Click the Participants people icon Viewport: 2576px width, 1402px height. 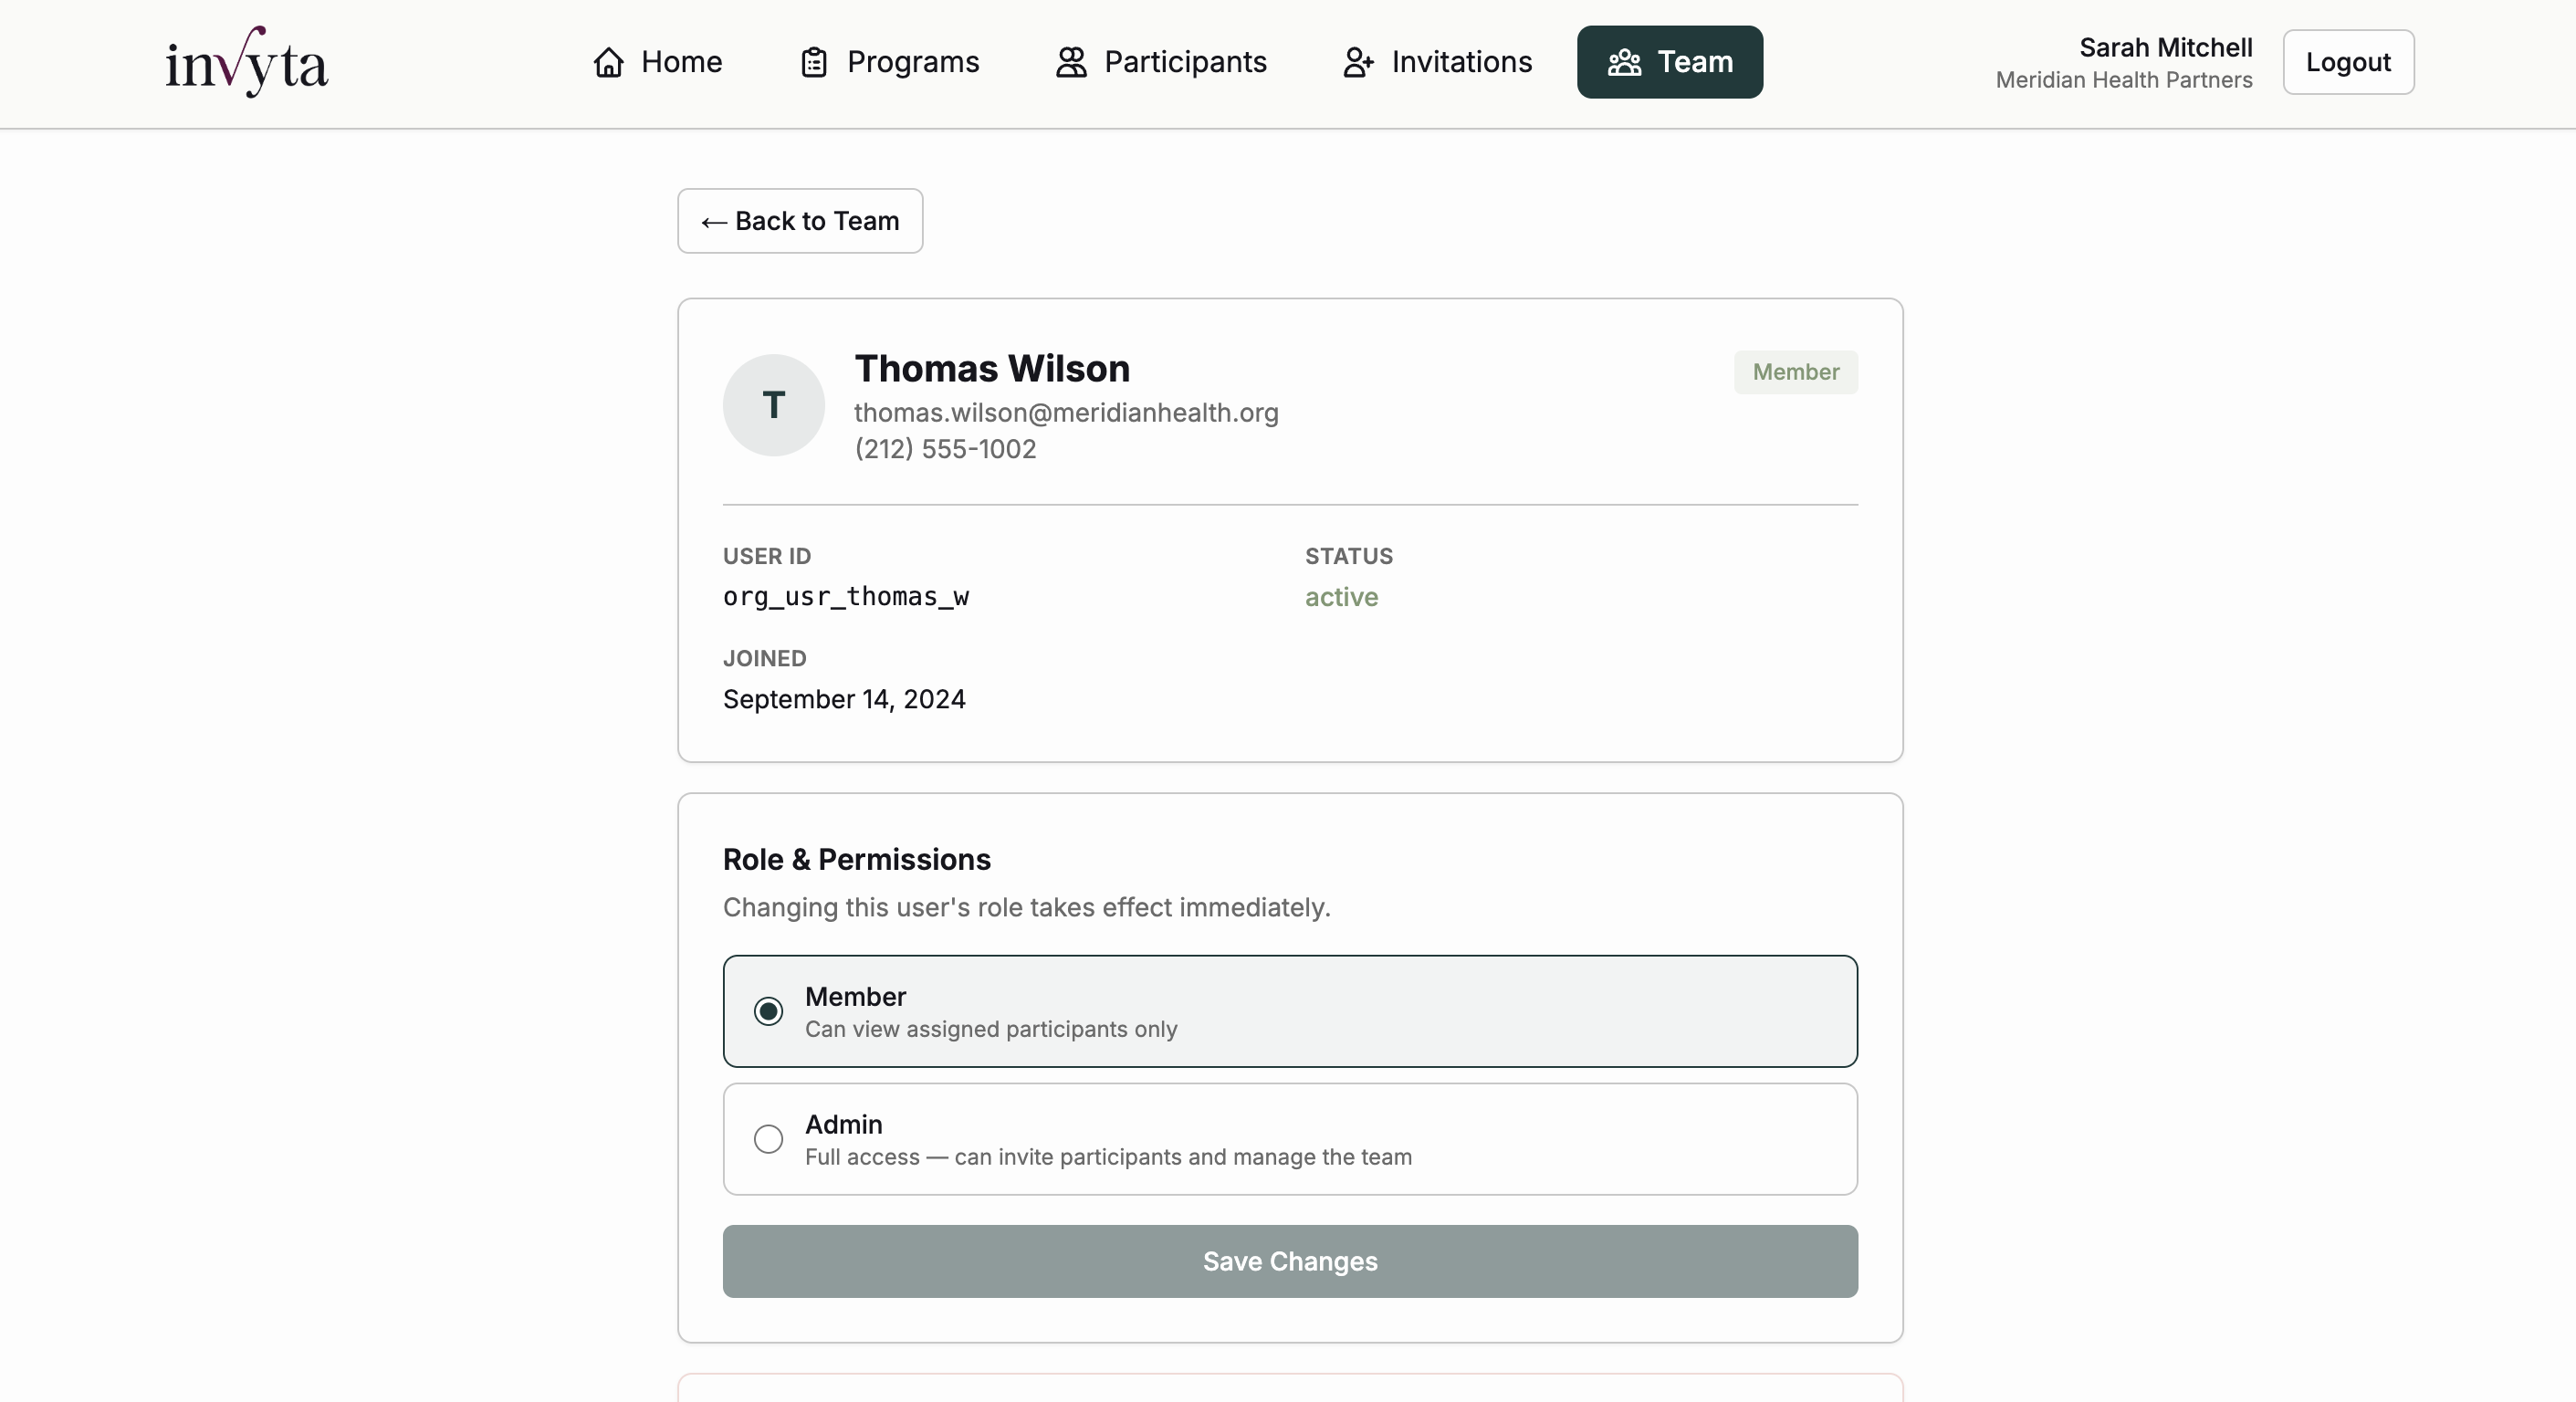click(x=1071, y=62)
